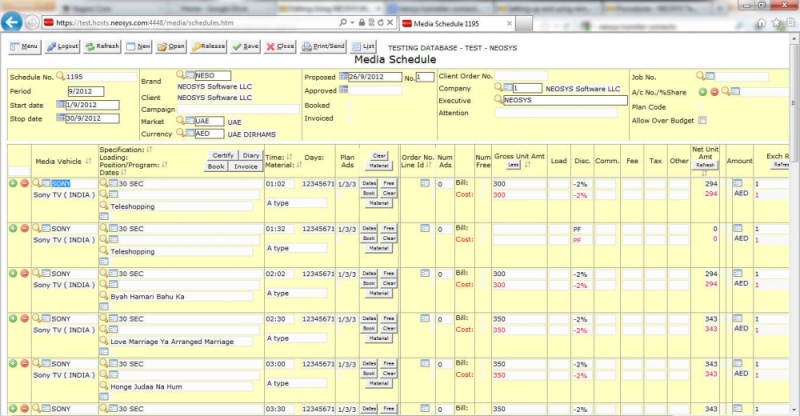Click the Currency search magnifier icon
The image size is (800, 416).
click(x=180, y=133)
